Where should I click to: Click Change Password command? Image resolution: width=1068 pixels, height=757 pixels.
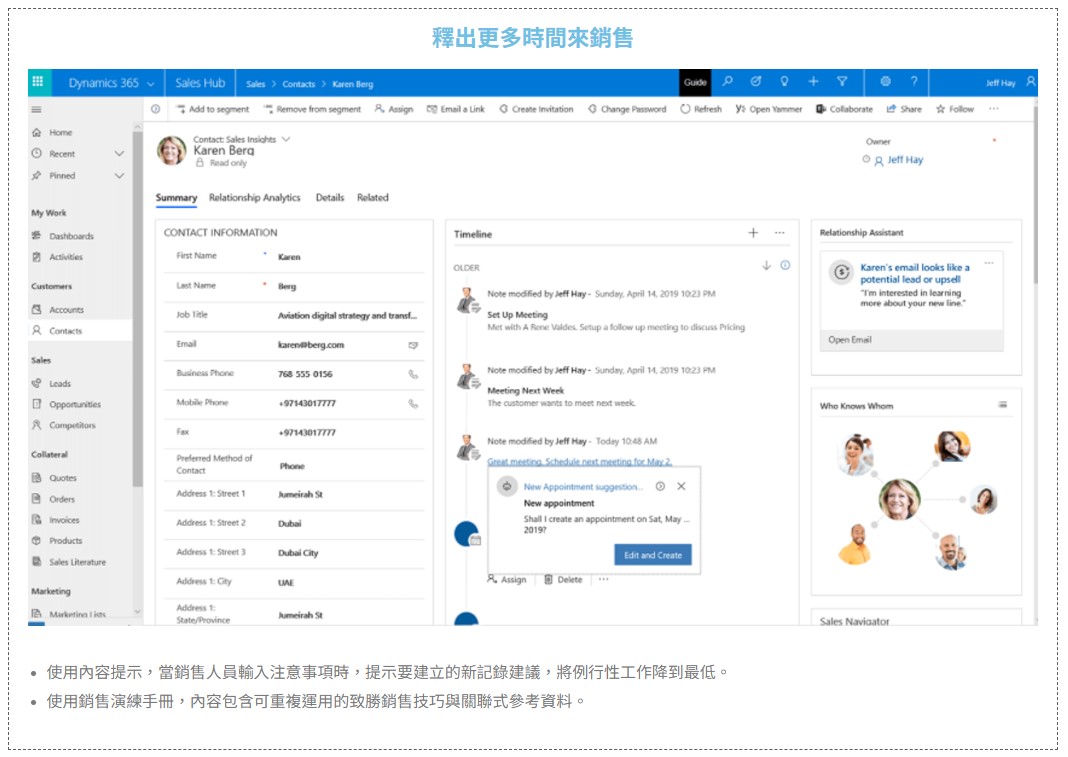(627, 109)
